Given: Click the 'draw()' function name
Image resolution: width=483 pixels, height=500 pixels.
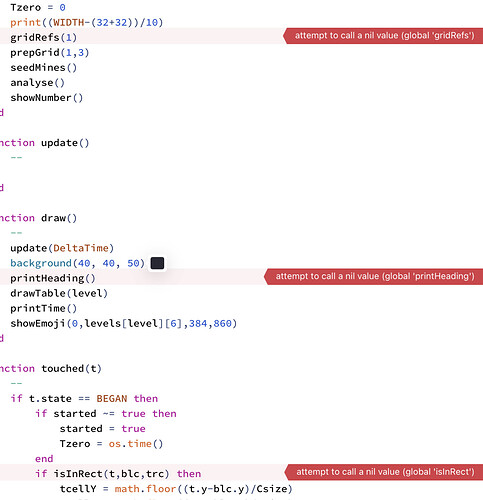Looking at the screenshot, I should tap(59, 218).
